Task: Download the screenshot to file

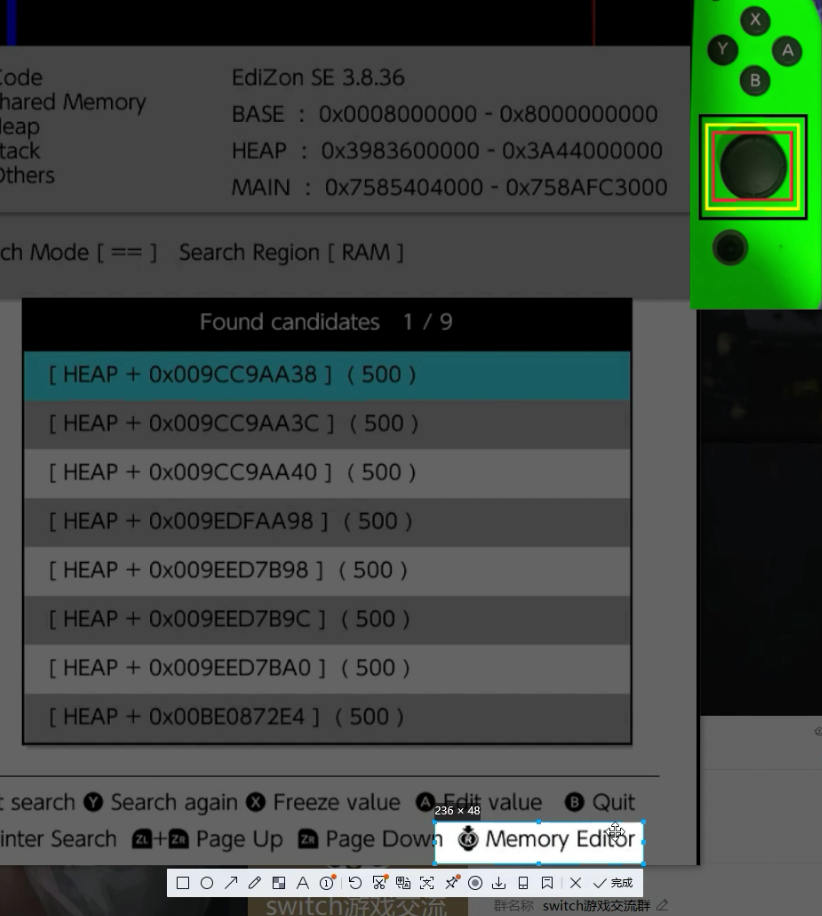Action: click(x=499, y=883)
